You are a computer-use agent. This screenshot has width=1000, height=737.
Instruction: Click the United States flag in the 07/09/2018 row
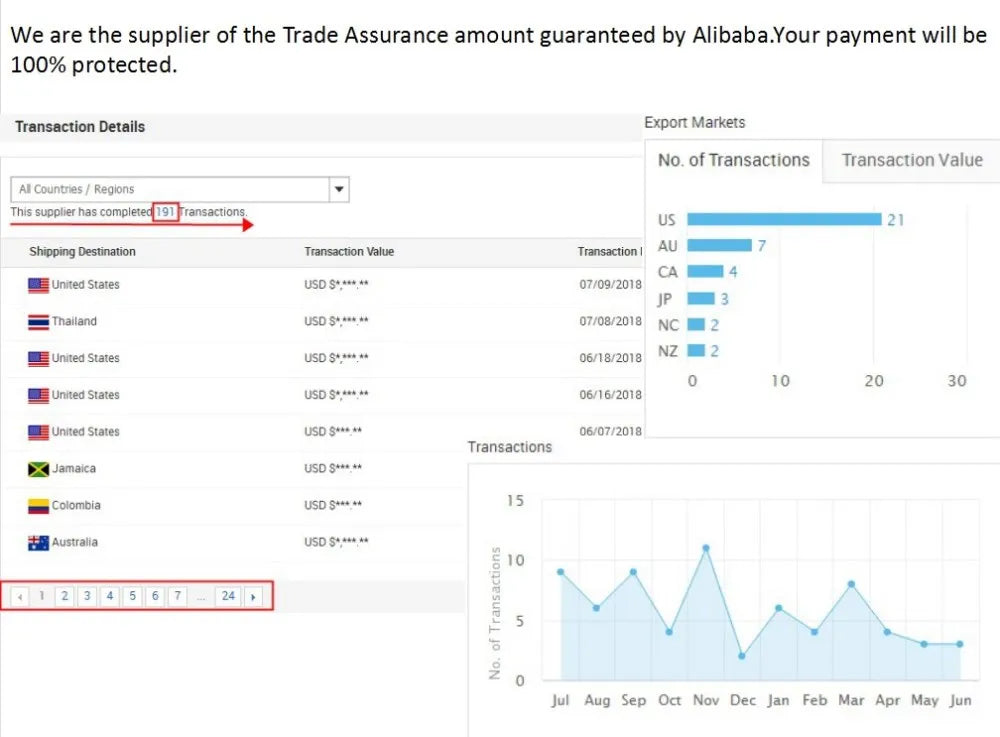click(38, 285)
